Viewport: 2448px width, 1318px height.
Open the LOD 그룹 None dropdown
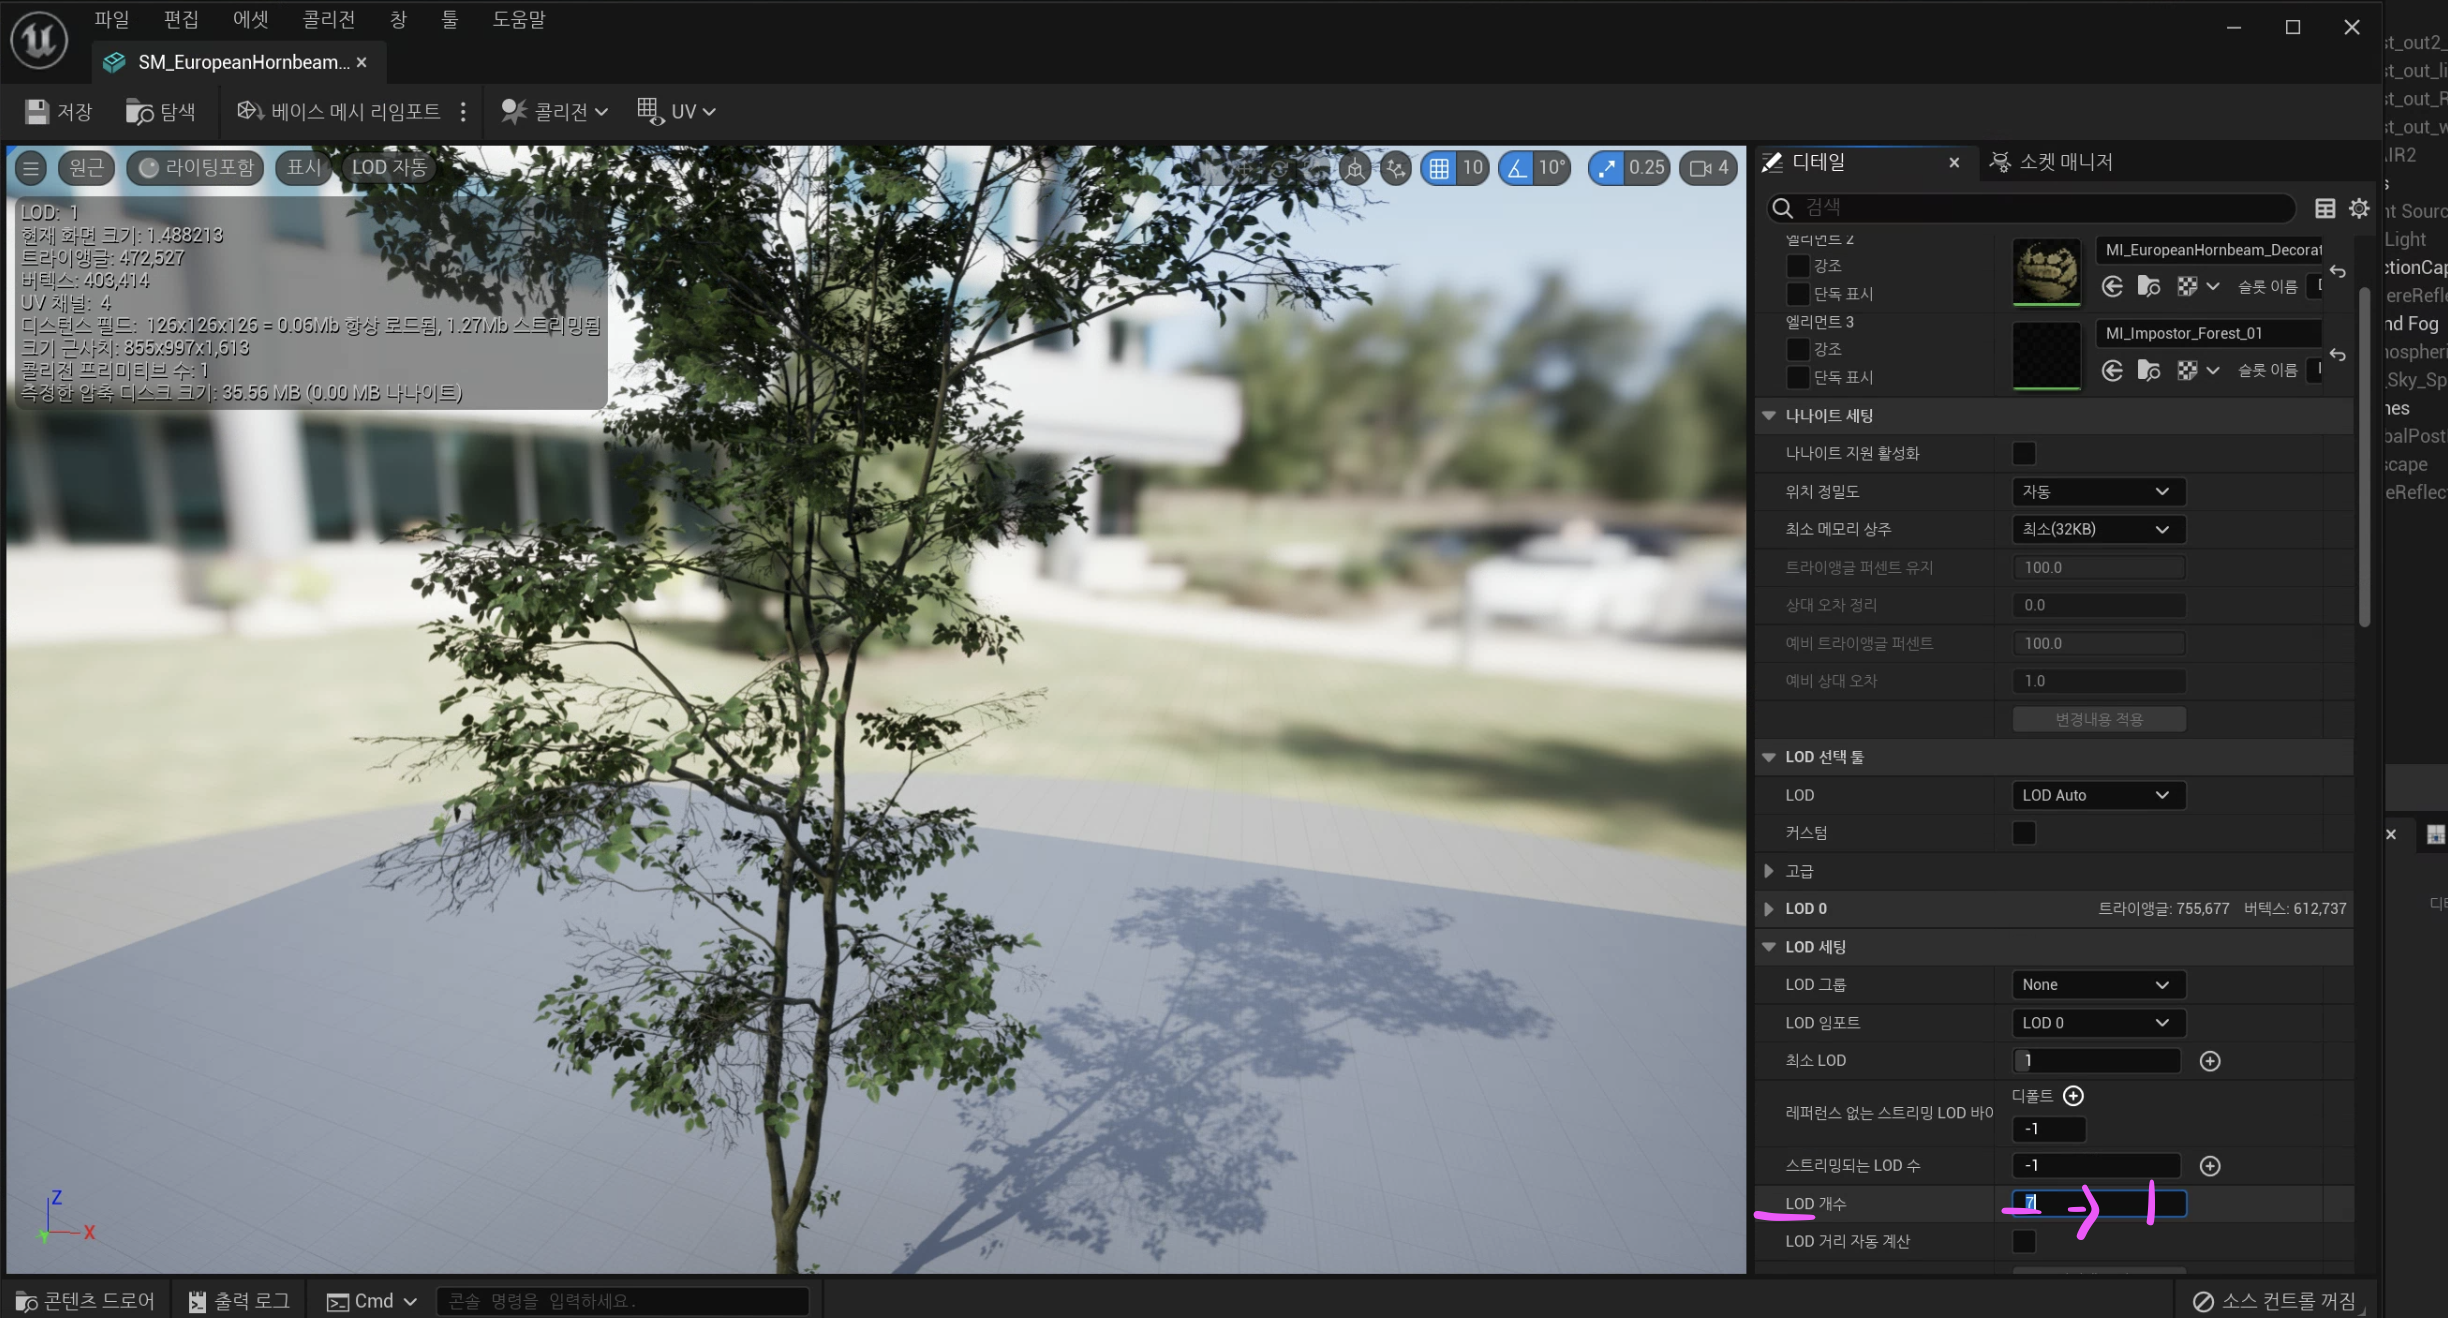pyautogui.click(x=2098, y=985)
